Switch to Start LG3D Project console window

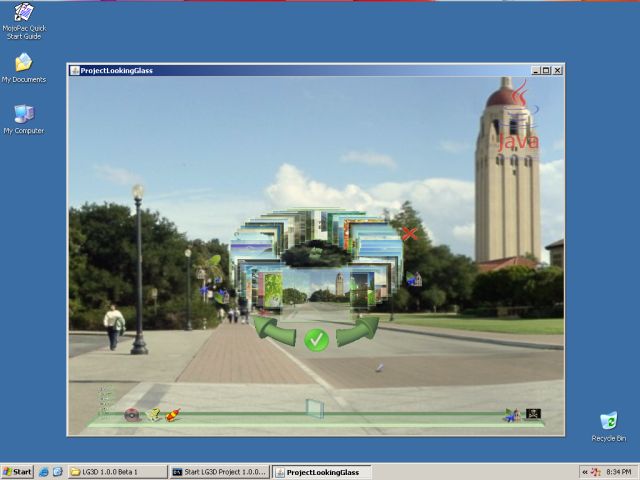coord(220,472)
